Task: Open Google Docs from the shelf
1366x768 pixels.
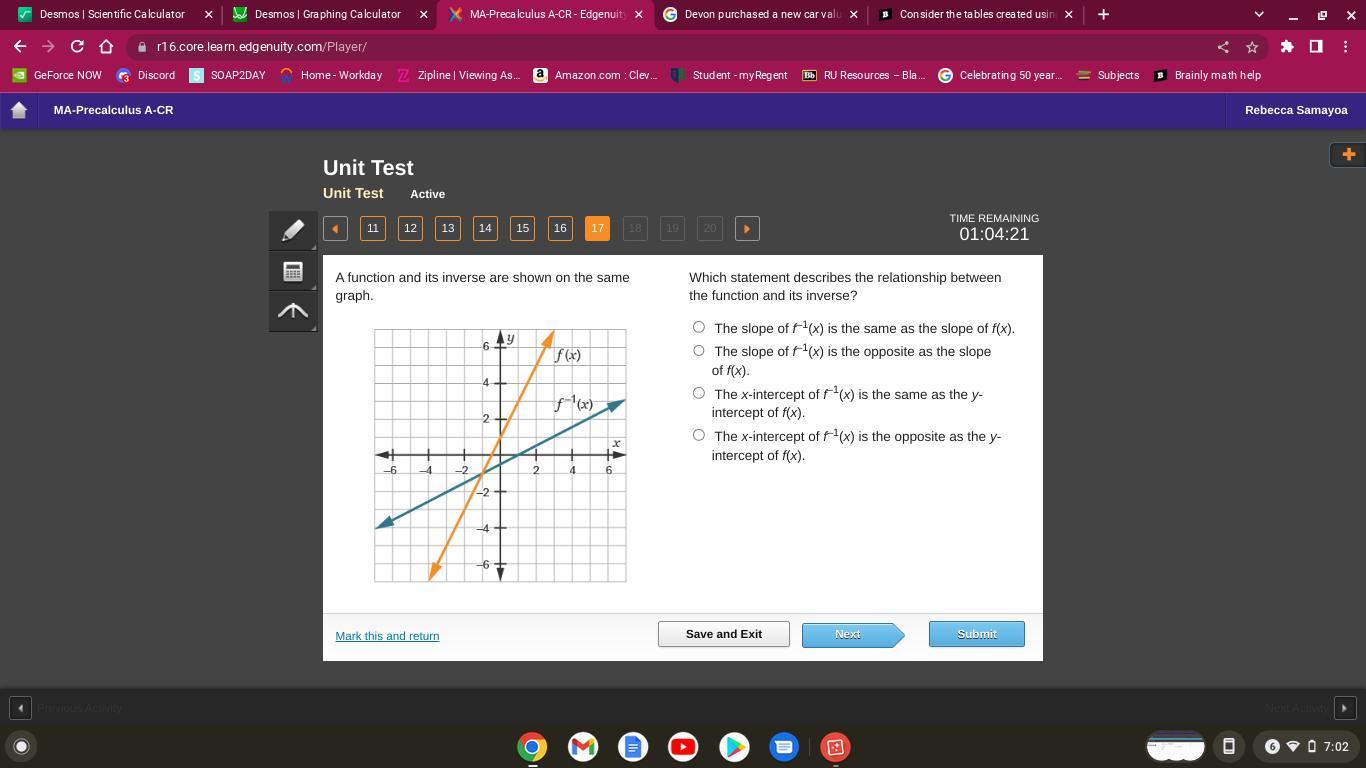Action: click(633, 747)
